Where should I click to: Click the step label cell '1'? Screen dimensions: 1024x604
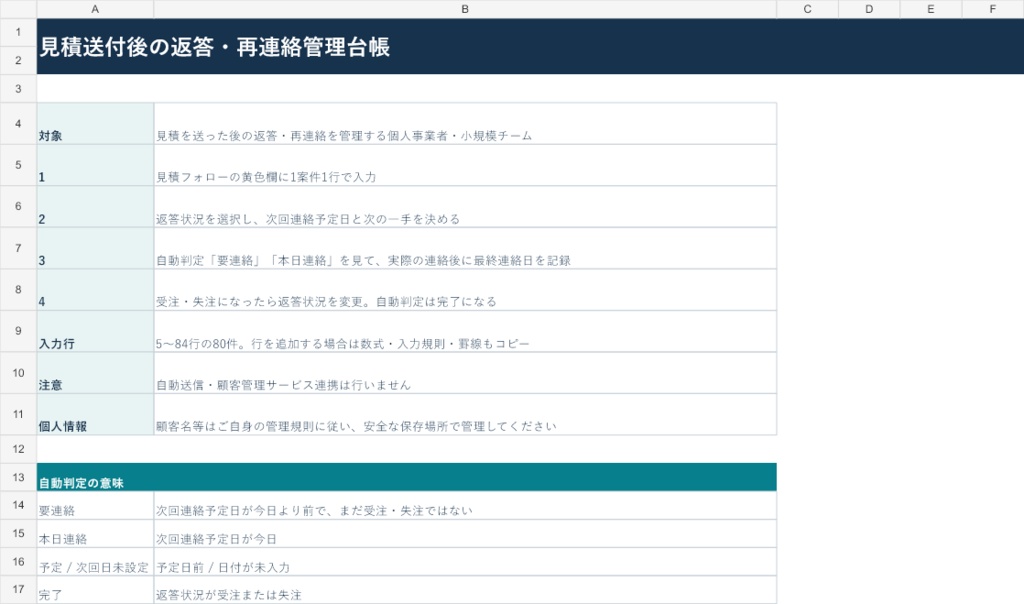(95, 165)
